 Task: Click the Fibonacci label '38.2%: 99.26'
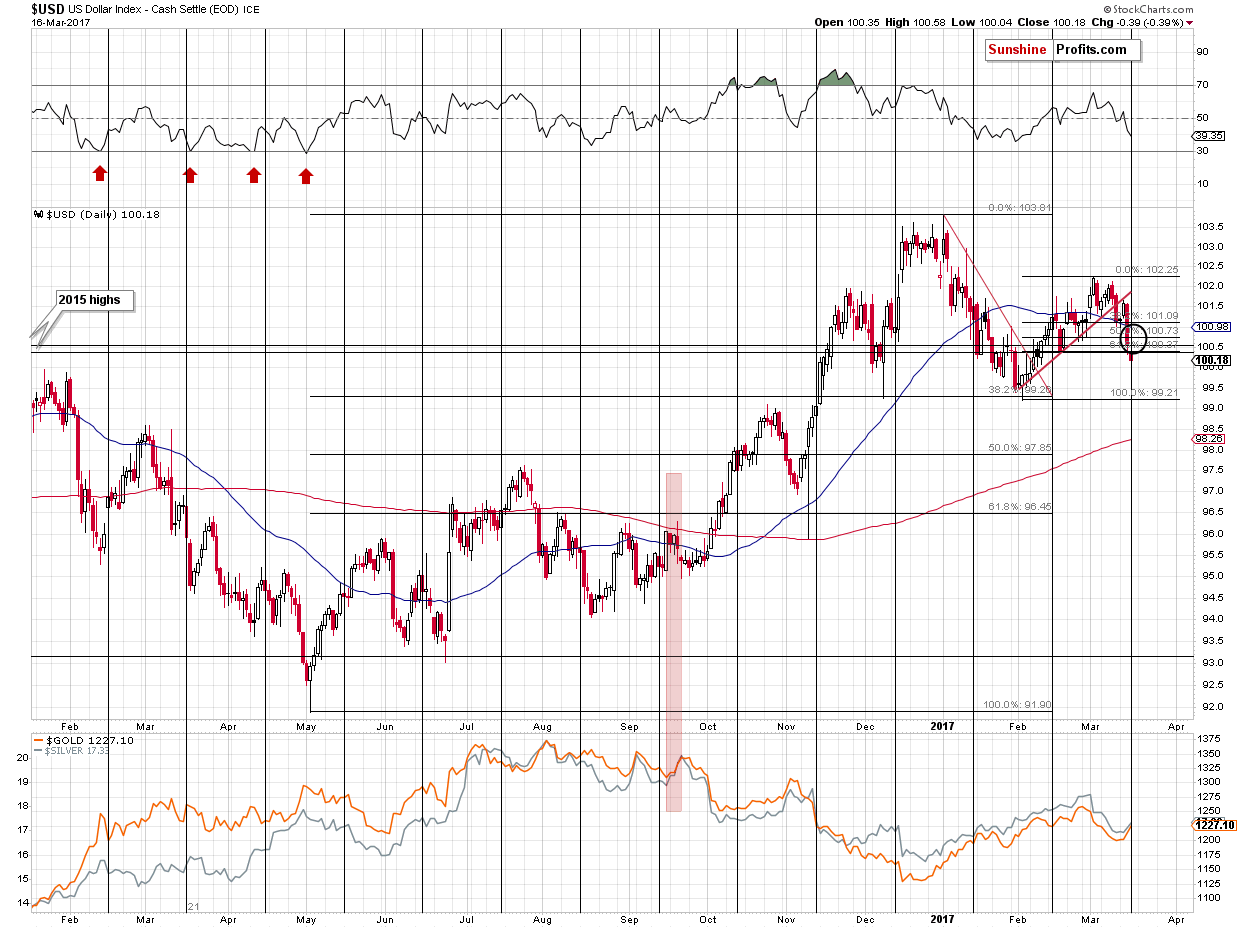(x=1020, y=390)
